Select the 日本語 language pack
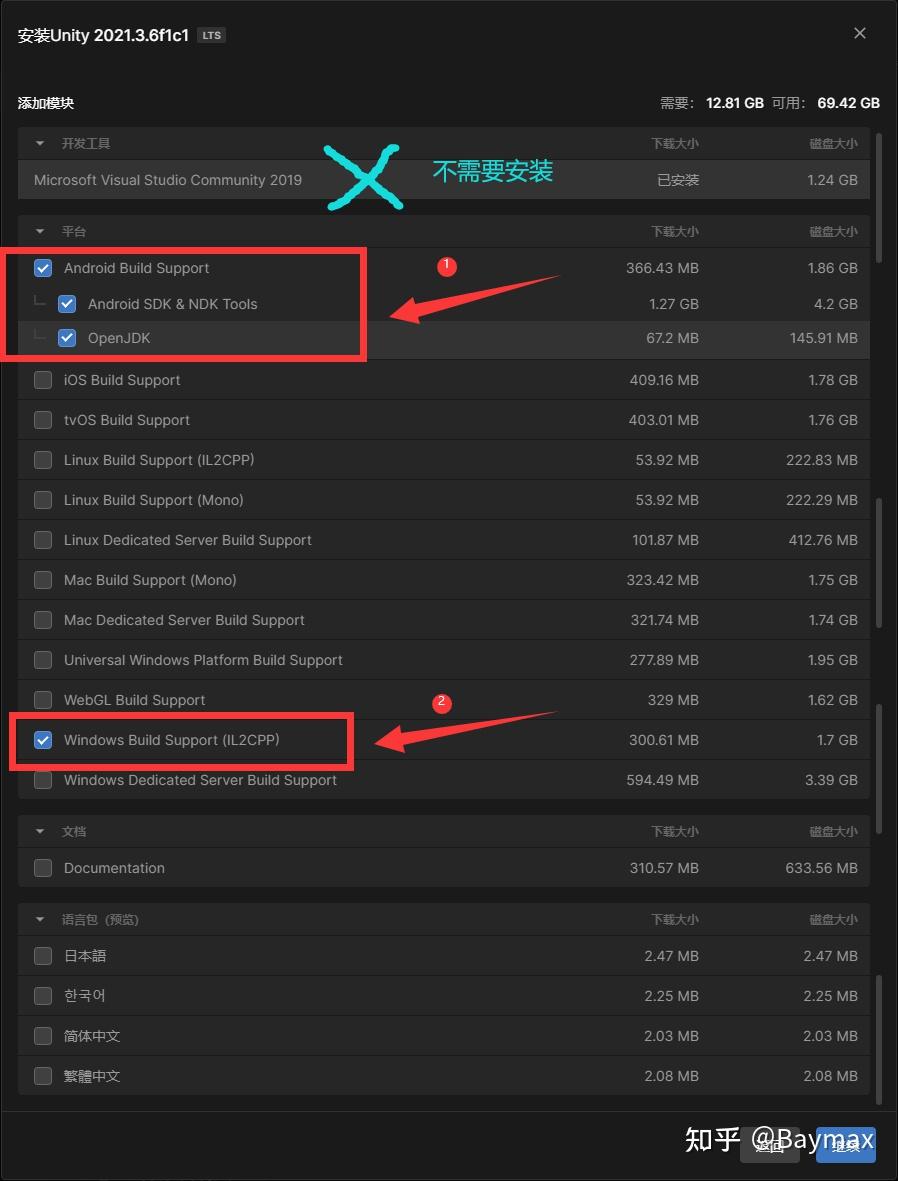Image resolution: width=898 pixels, height=1181 pixels. click(x=43, y=956)
